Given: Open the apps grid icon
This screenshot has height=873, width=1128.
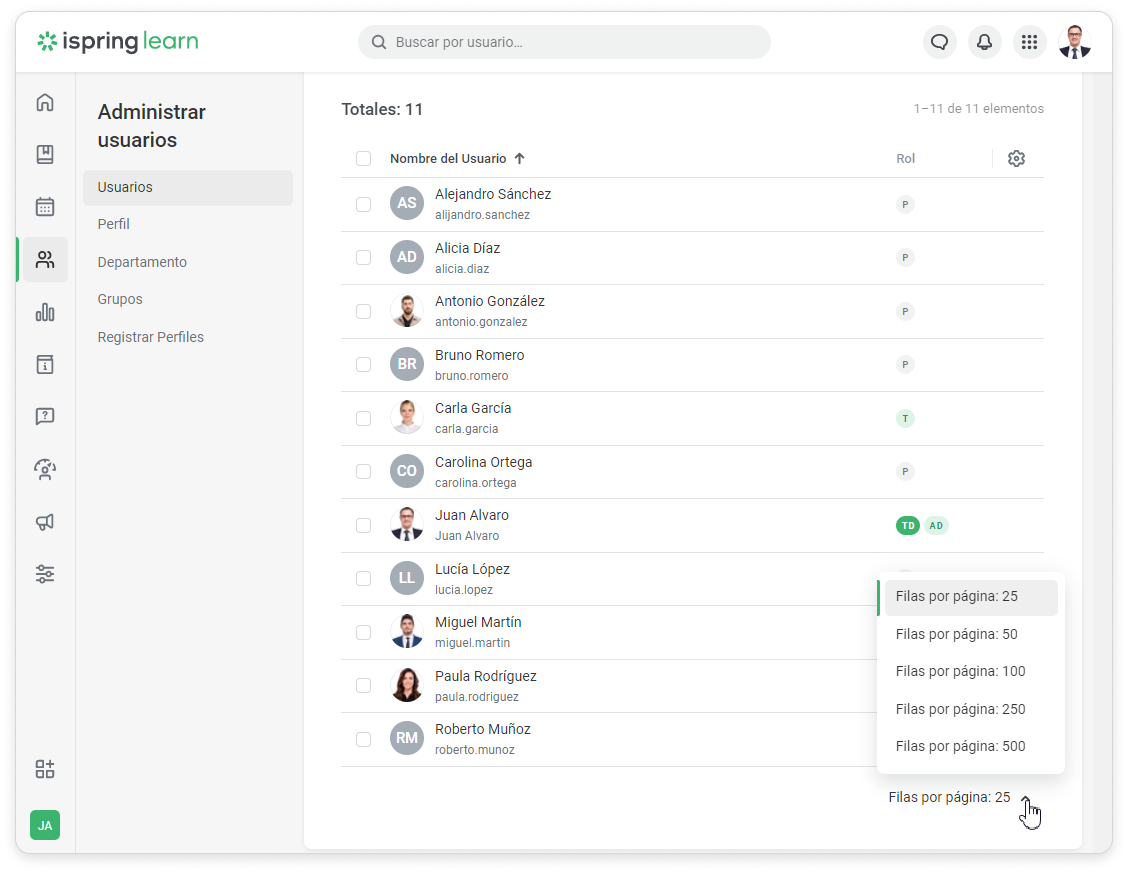Looking at the screenshot, I should coord(1029,42).
